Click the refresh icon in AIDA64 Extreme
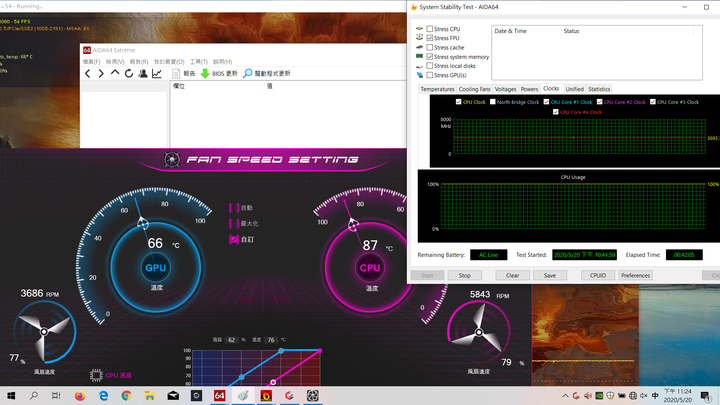Screen dimensions: 720x405 [129, 73]
